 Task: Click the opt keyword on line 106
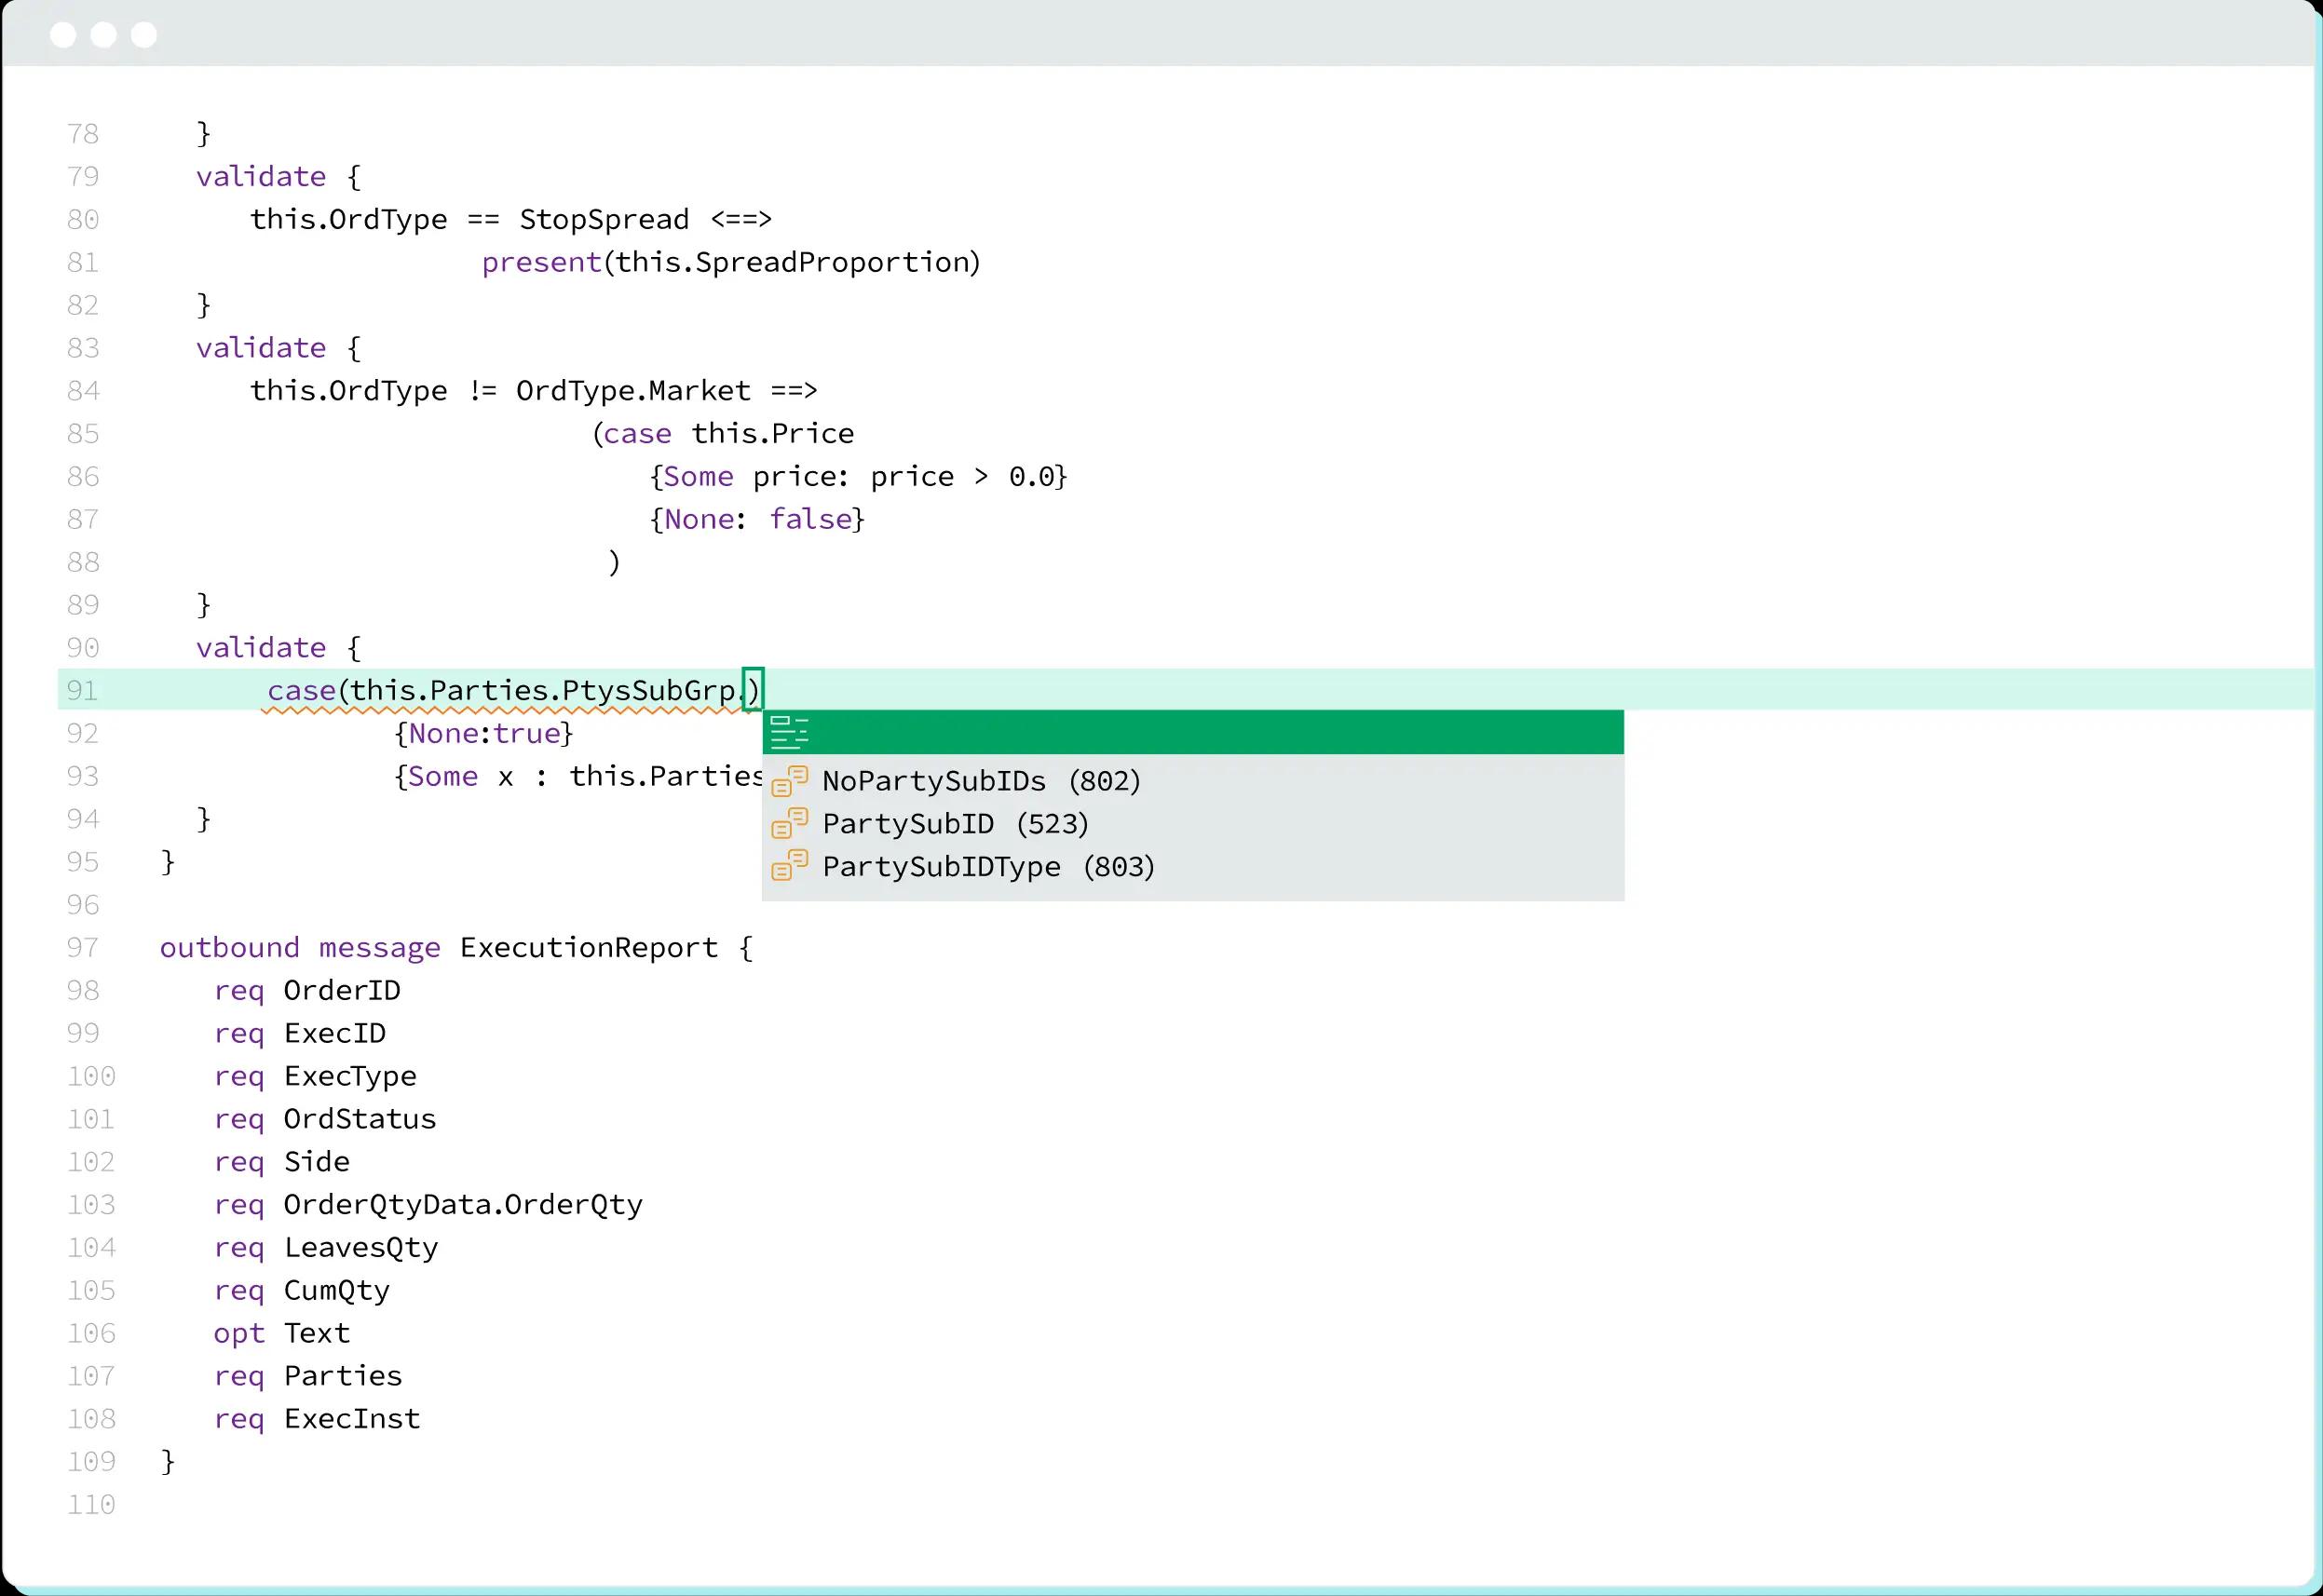click(239, 1333)
